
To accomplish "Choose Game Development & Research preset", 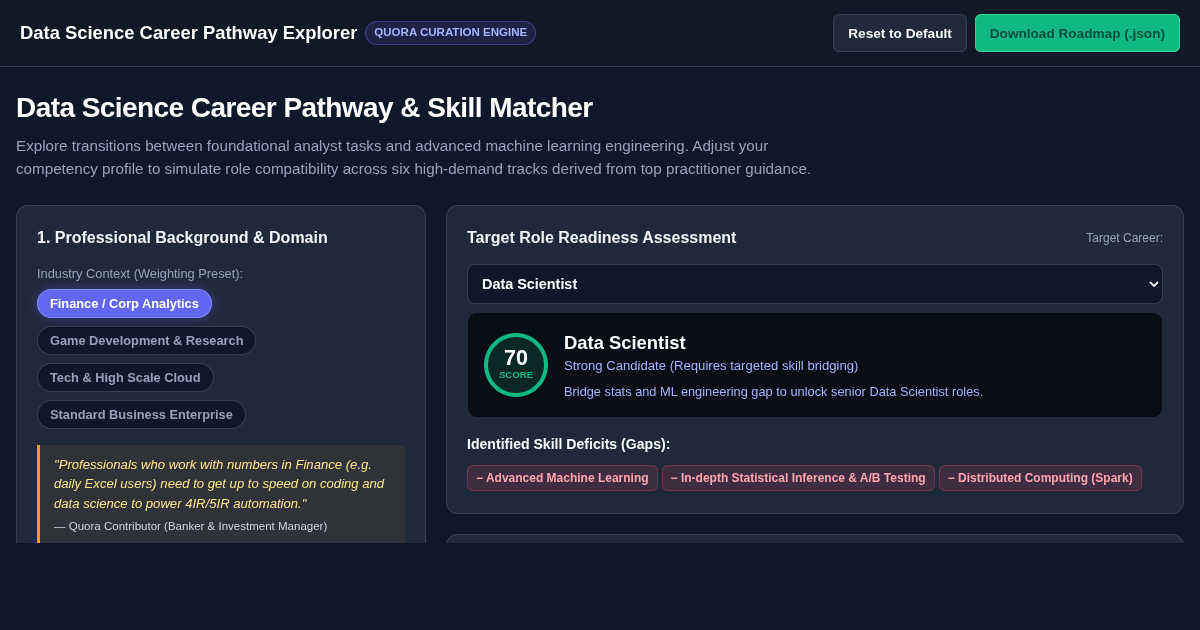I will [x=146, y=340].
